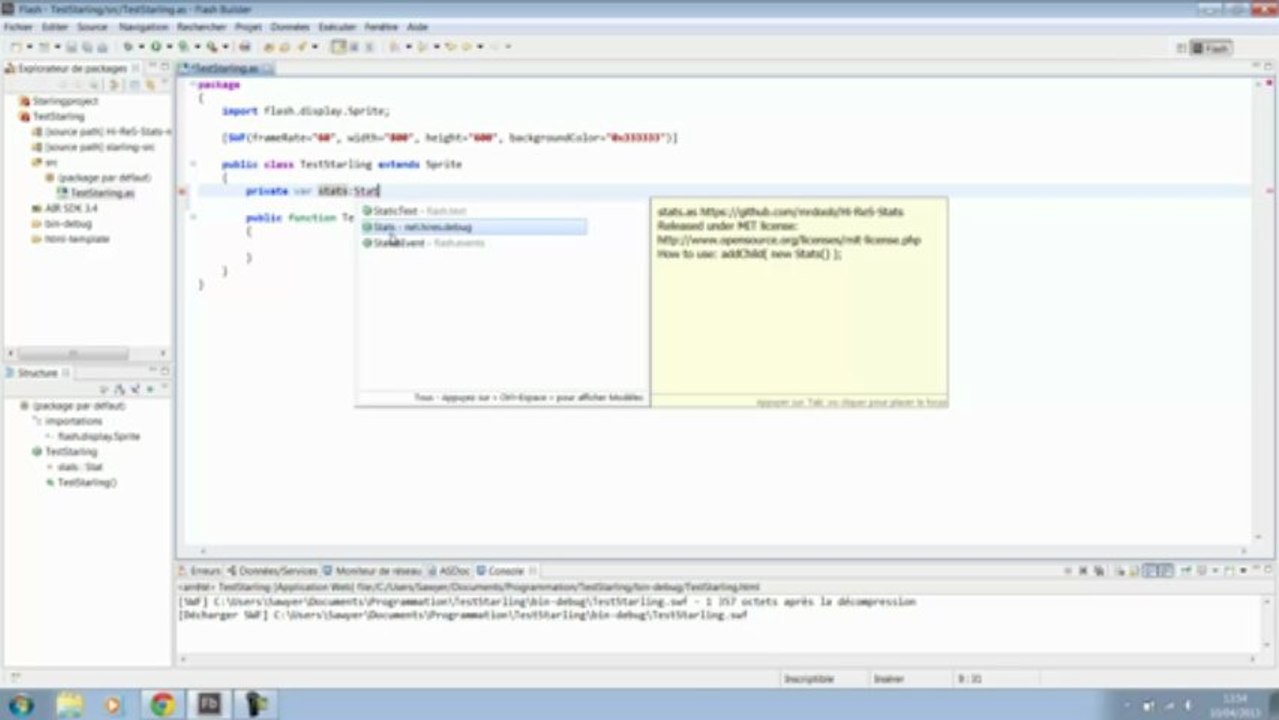Image resolution: width=1279 pixels, height=720 pixels.
Task: Select the html-template folder
Action: point(71,239)
